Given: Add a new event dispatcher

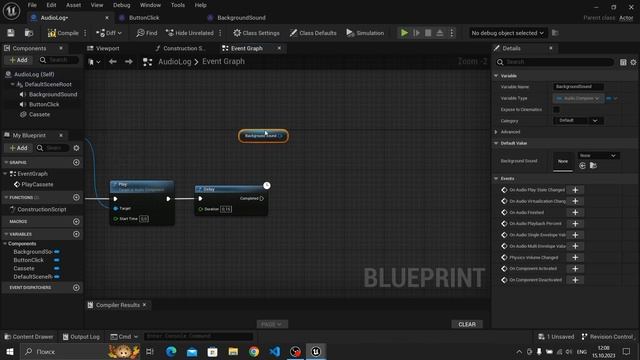Looking at the screenshot, I should tap(76, 288).
